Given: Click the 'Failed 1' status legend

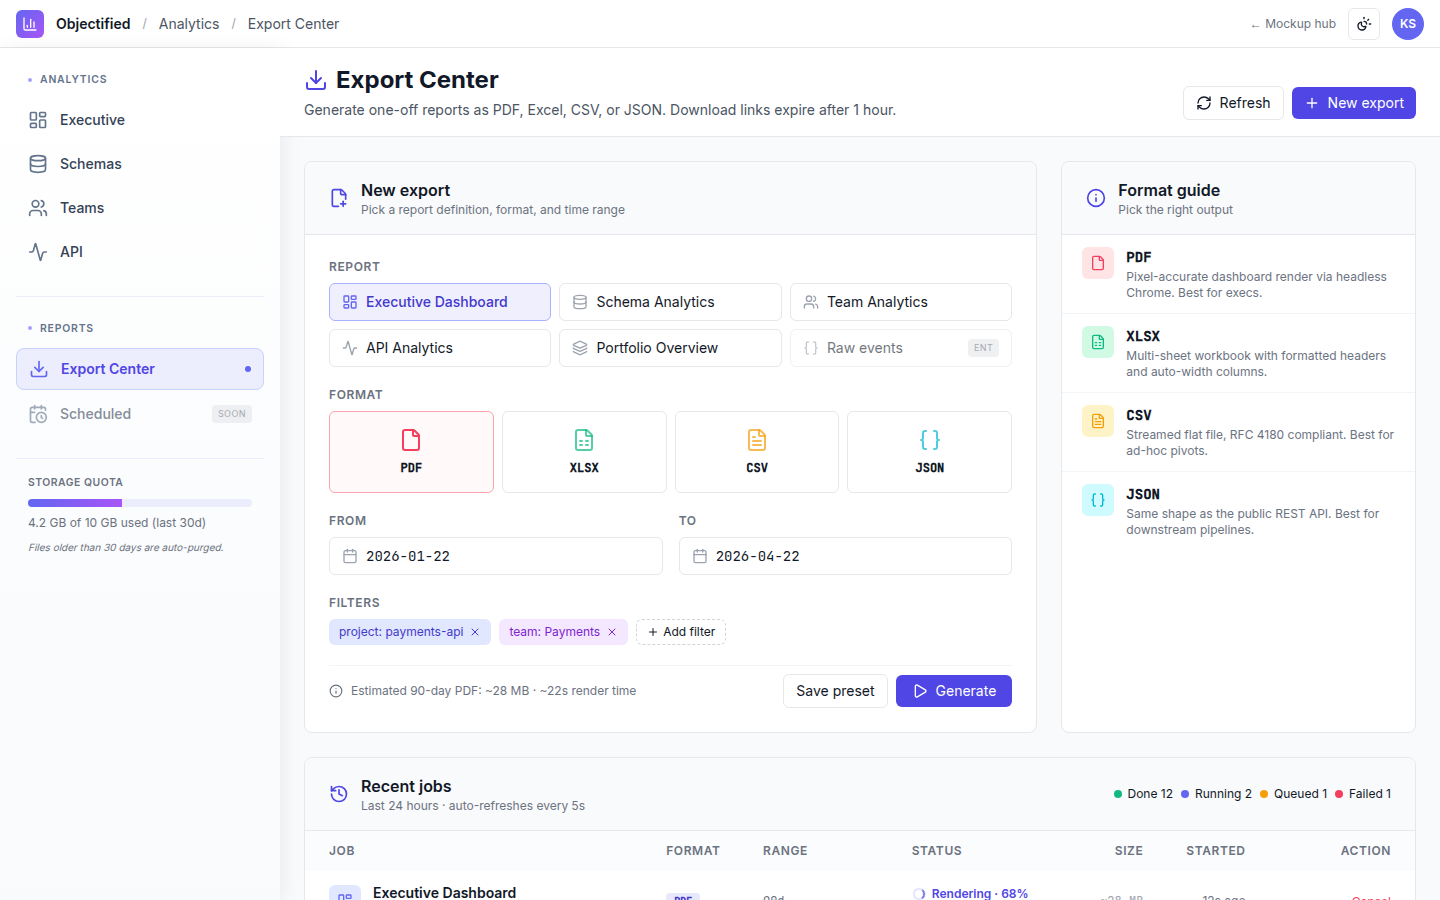Looking at the screenshot, I should 1363,794.
